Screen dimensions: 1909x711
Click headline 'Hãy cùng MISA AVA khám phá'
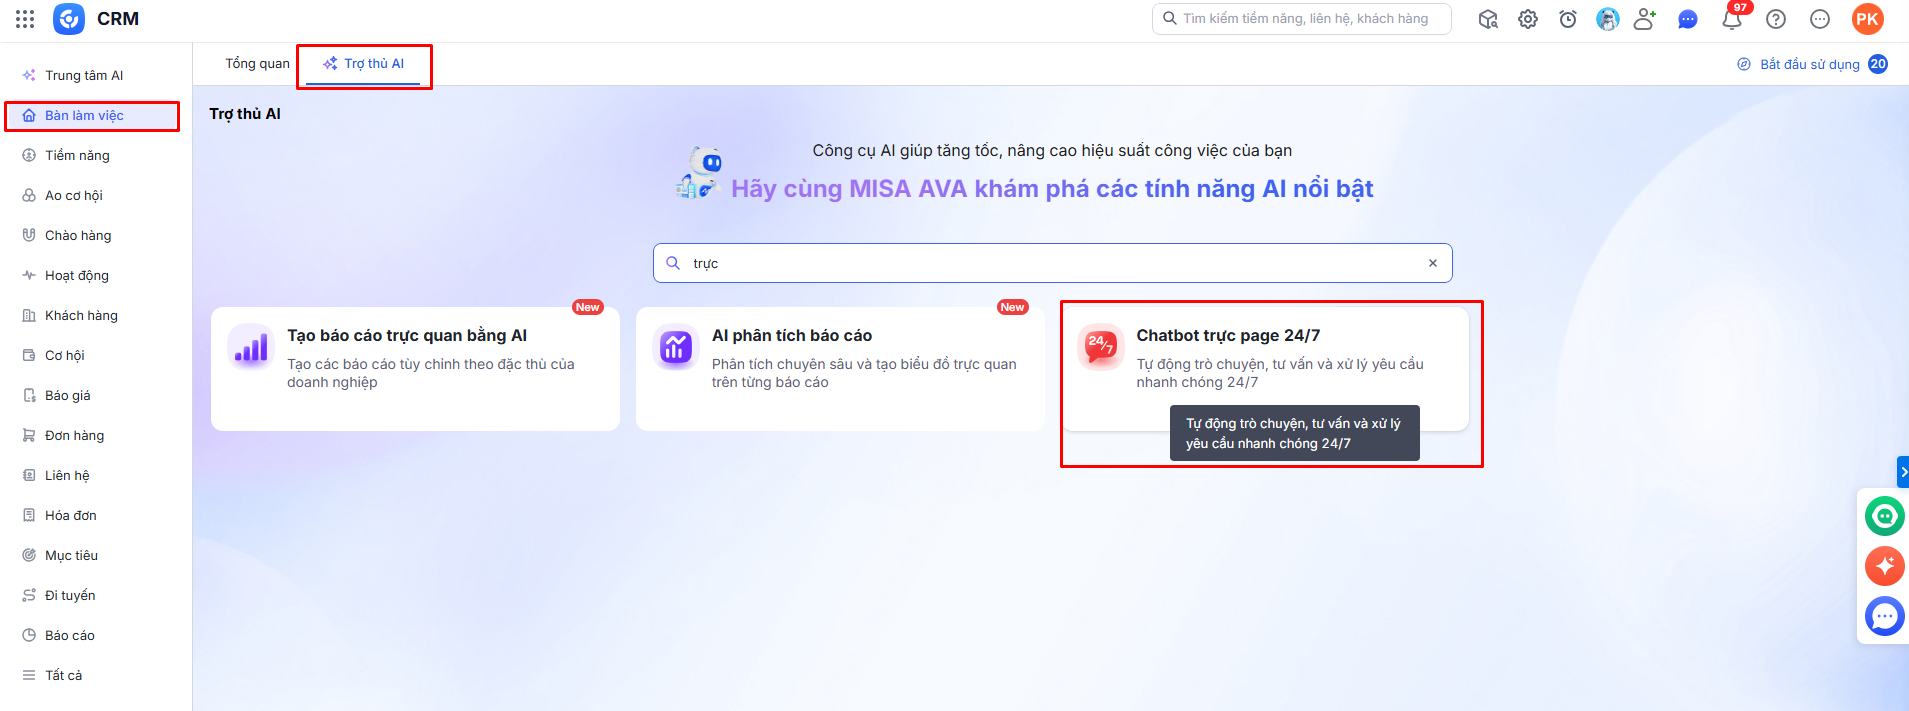tap(1052, 189)
